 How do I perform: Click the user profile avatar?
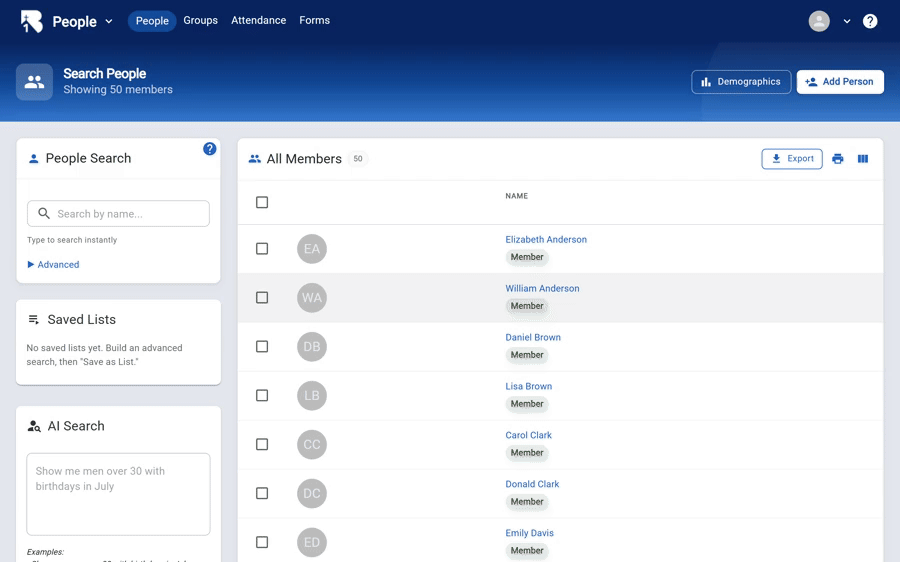[819, 21]
